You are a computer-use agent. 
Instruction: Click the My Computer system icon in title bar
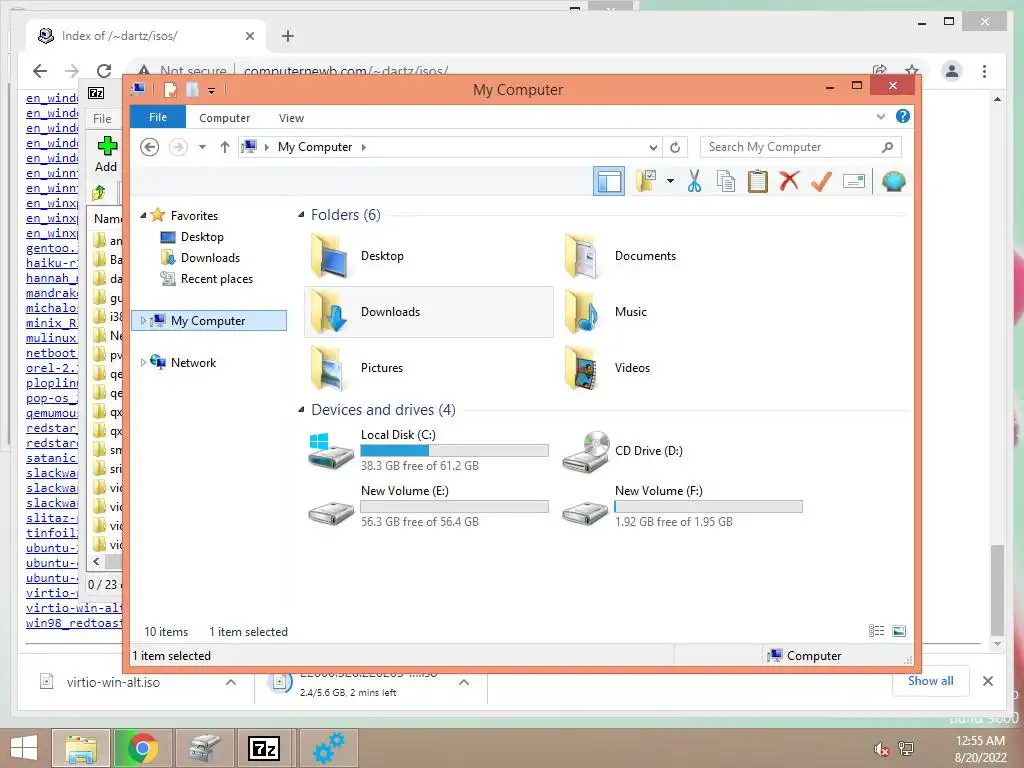click(138, 89)
